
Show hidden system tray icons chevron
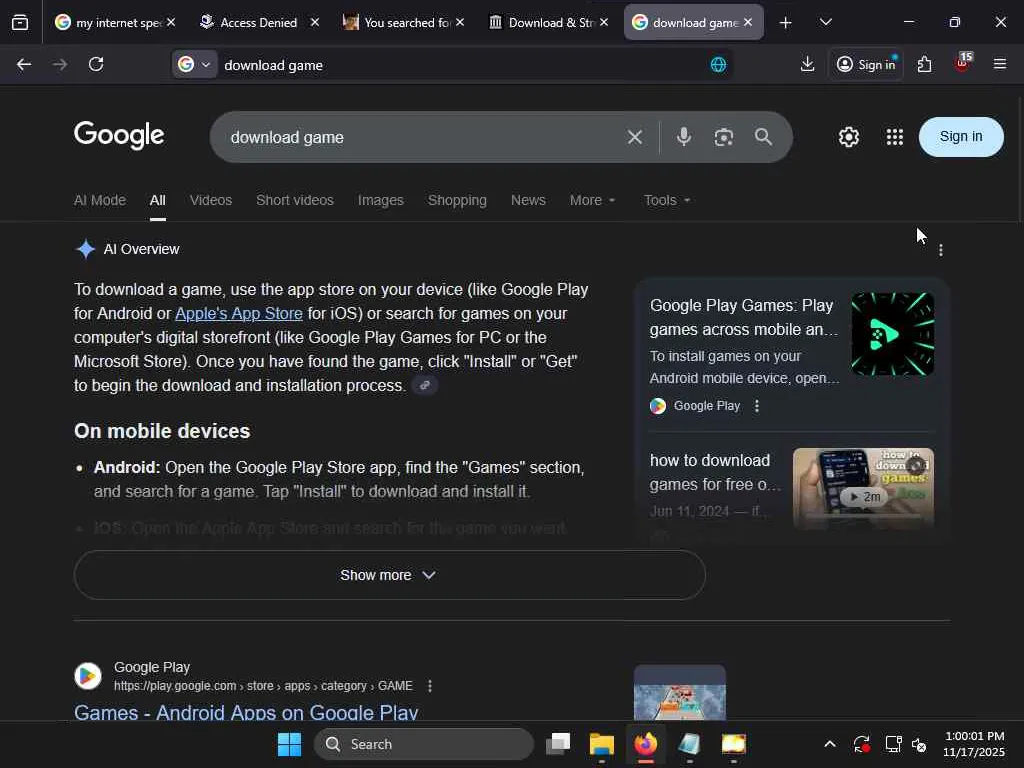pos(829,744)
